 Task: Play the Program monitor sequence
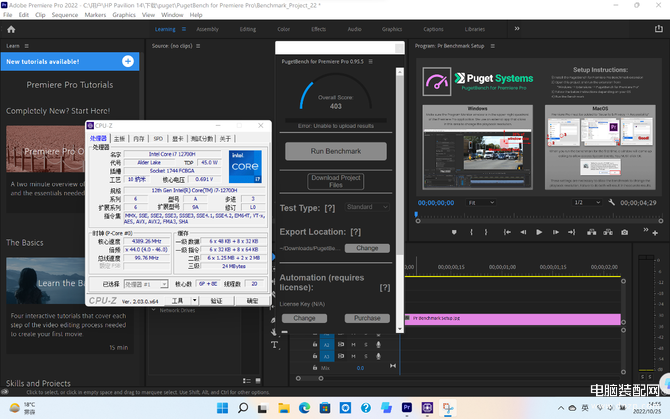point(539,232)
